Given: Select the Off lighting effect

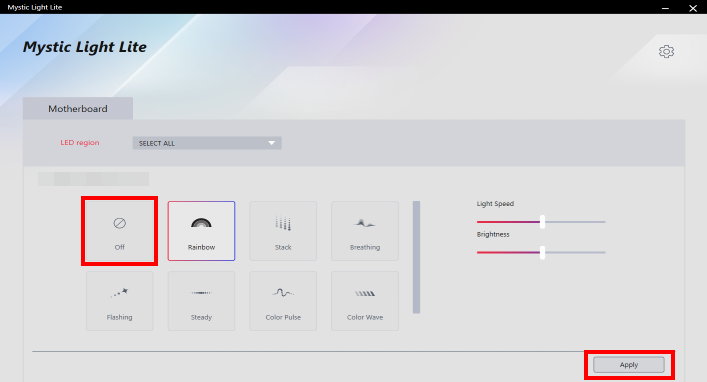Looking at the screenshot, I should pyautogui.click(x=119, y=231).
